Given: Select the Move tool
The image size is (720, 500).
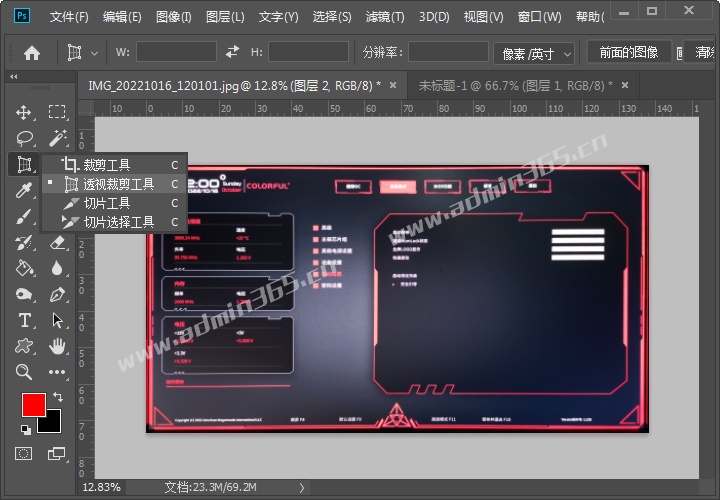Looking at the screenshot, I should [23, 112].
